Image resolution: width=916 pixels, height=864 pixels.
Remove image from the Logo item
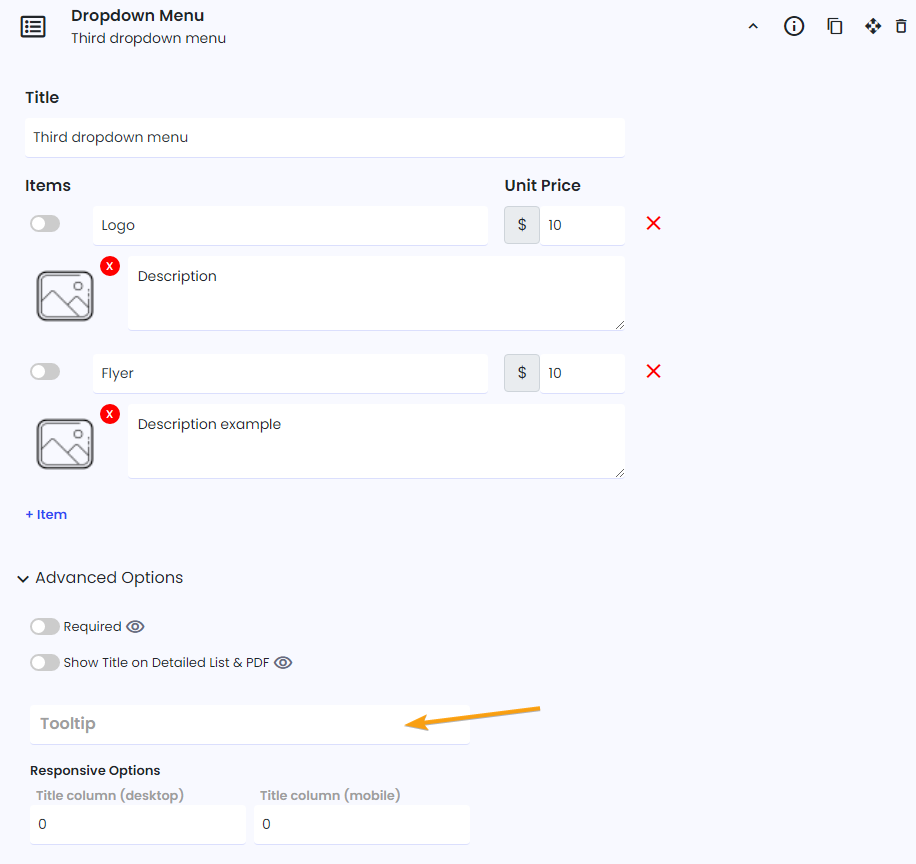pyautogui.click(x=110, y=266)
